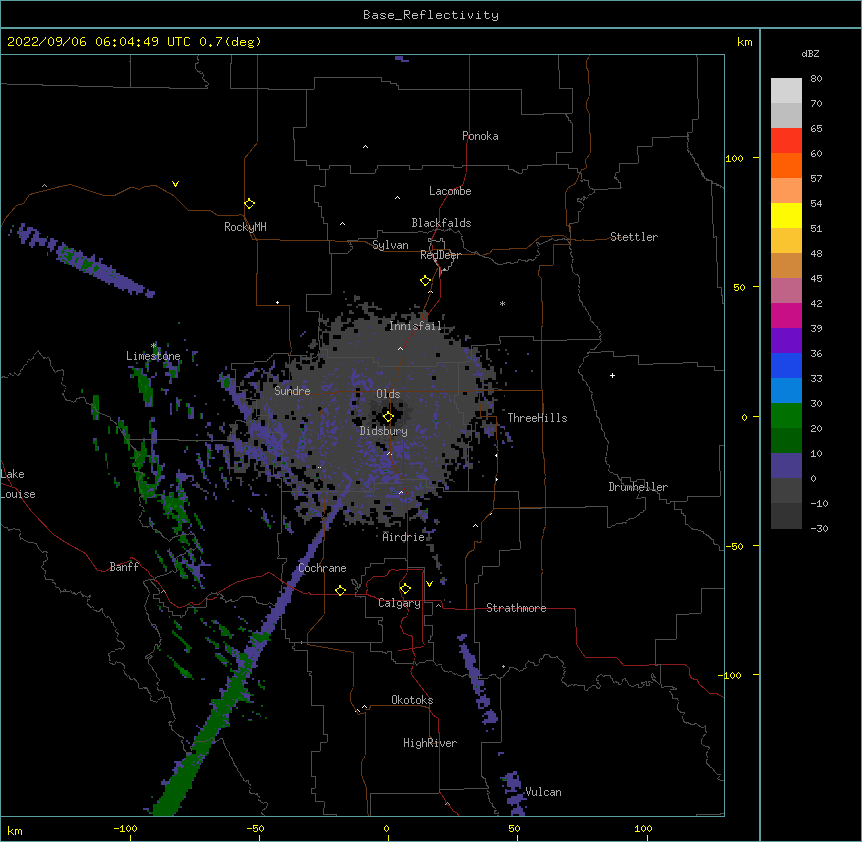Click the Lacombe city label
Image resolution: width=862 pixels, height=842 pixels.
(x=450, y=191)
